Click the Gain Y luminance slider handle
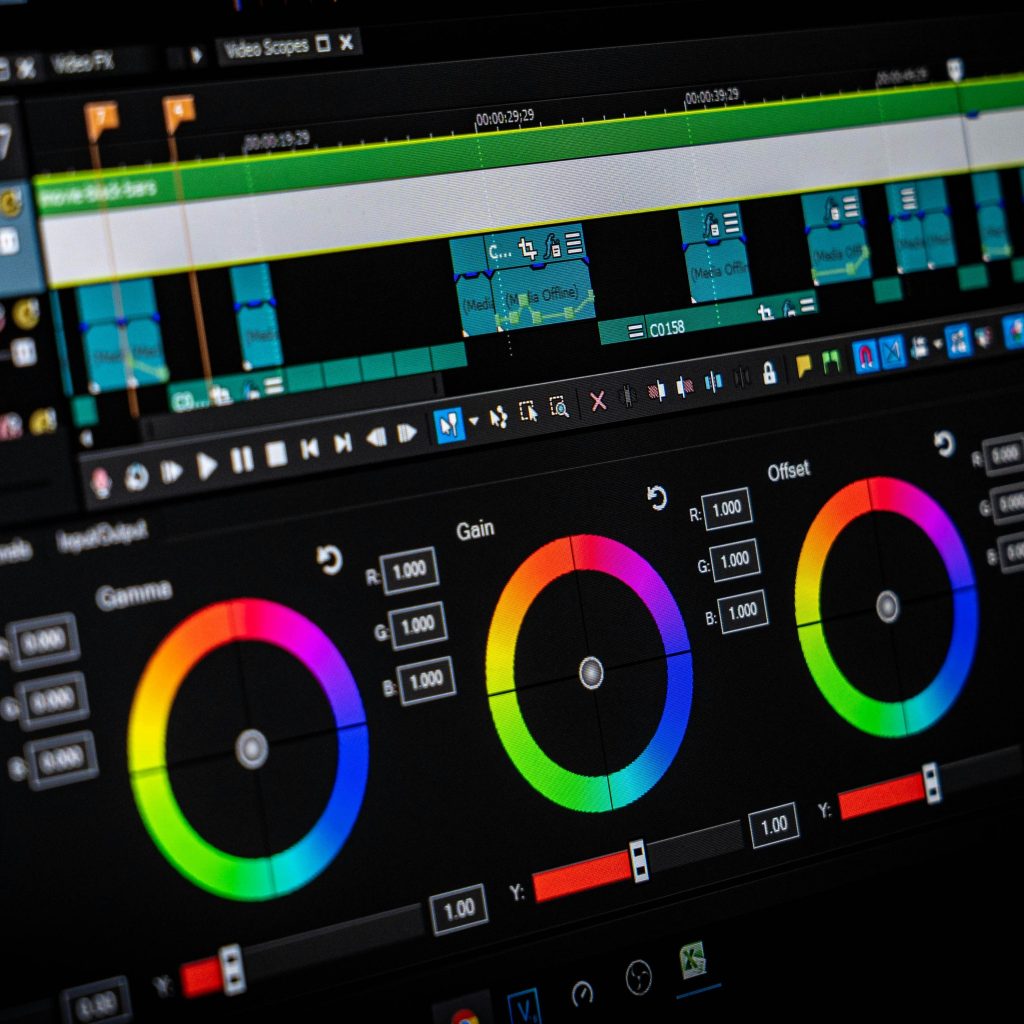 pos(638,860)
